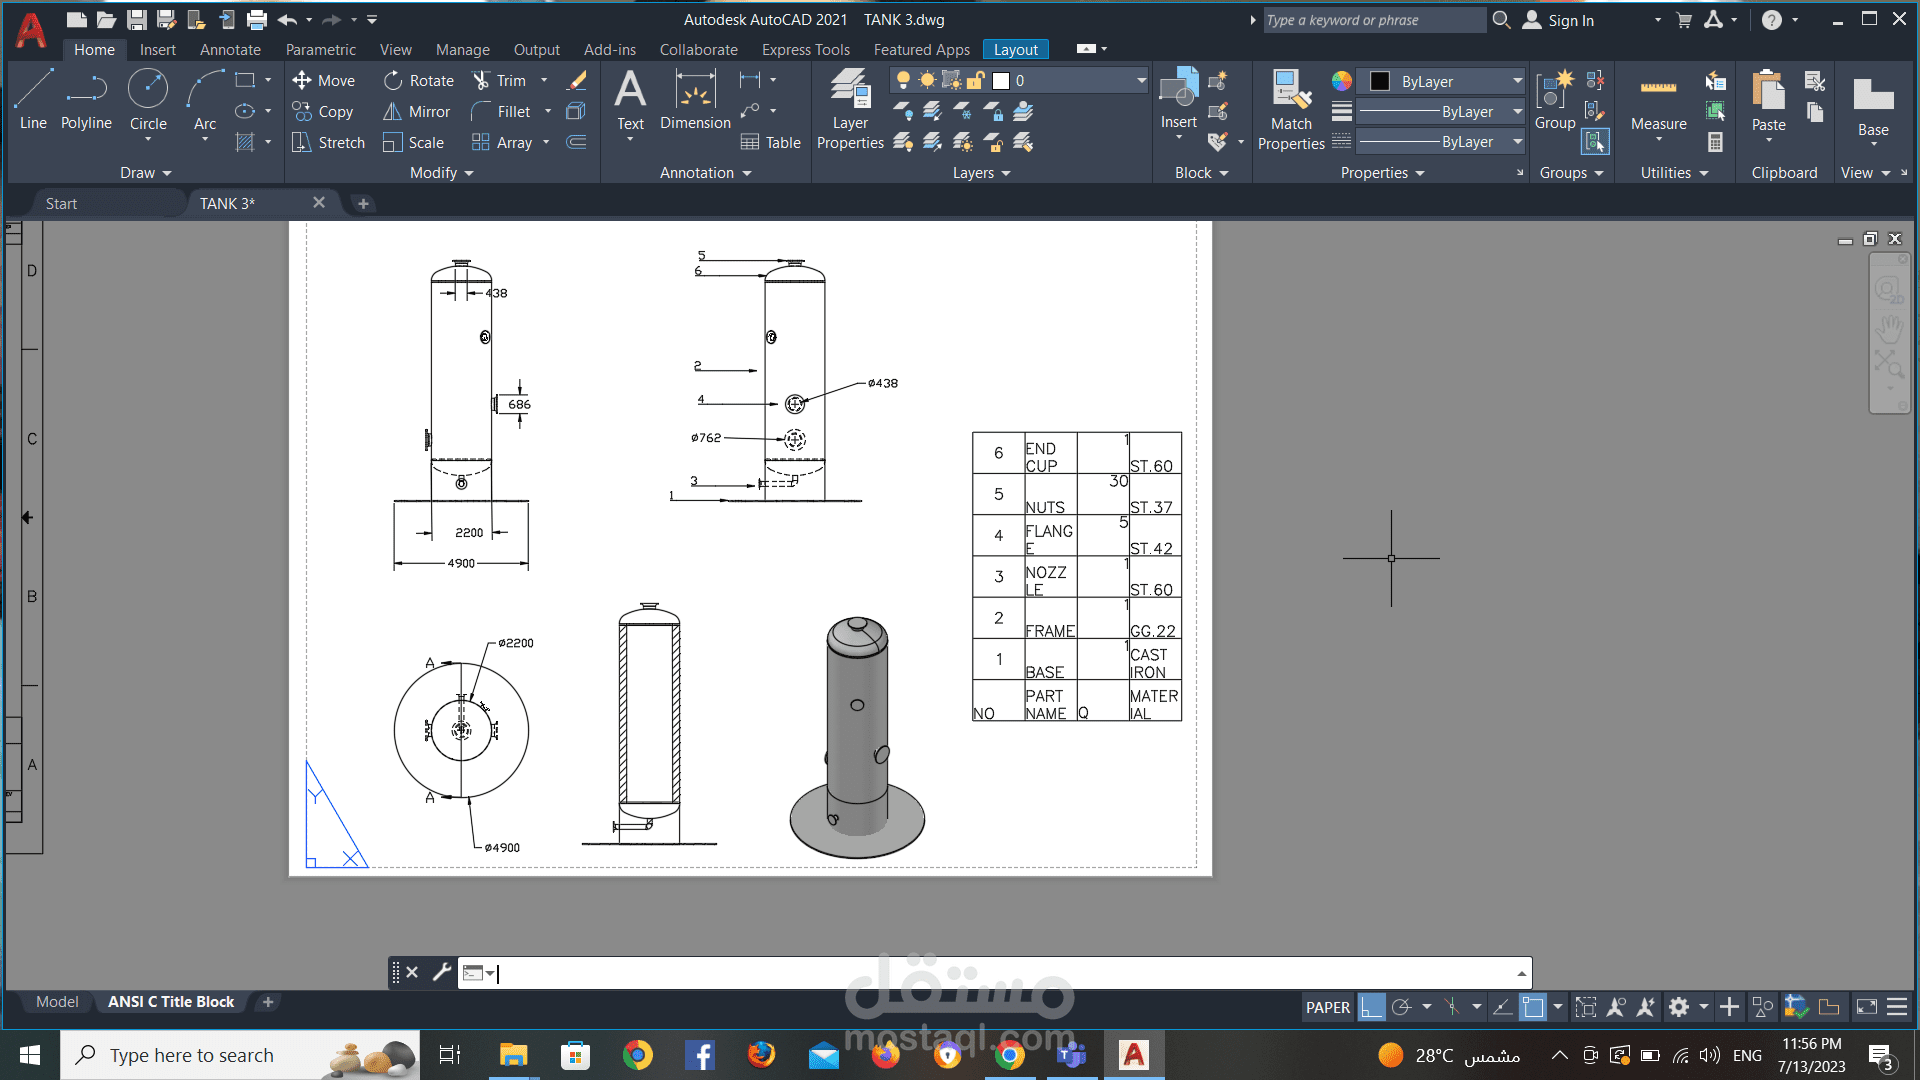1920x1080 pixels.
Task: Toggle PAPER space status button
Action: point(1327,1007)
